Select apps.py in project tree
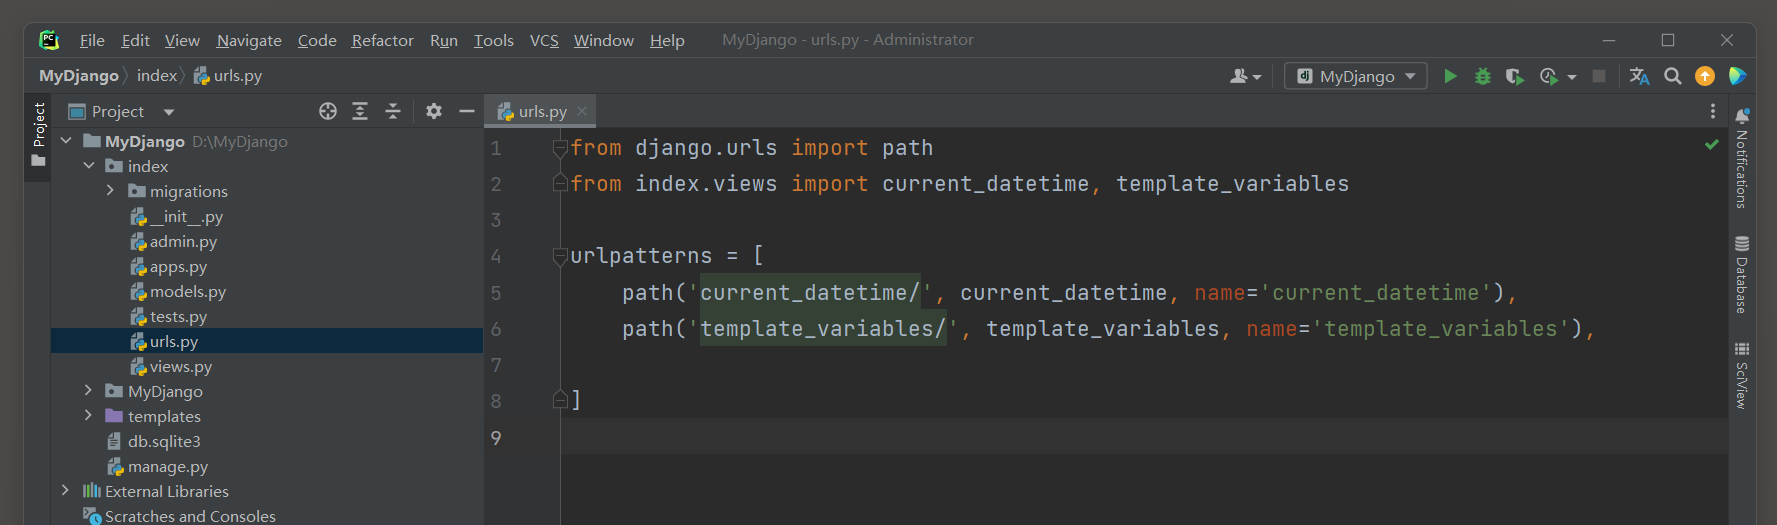The image size is (1777, 525). [x=178, y=267]
